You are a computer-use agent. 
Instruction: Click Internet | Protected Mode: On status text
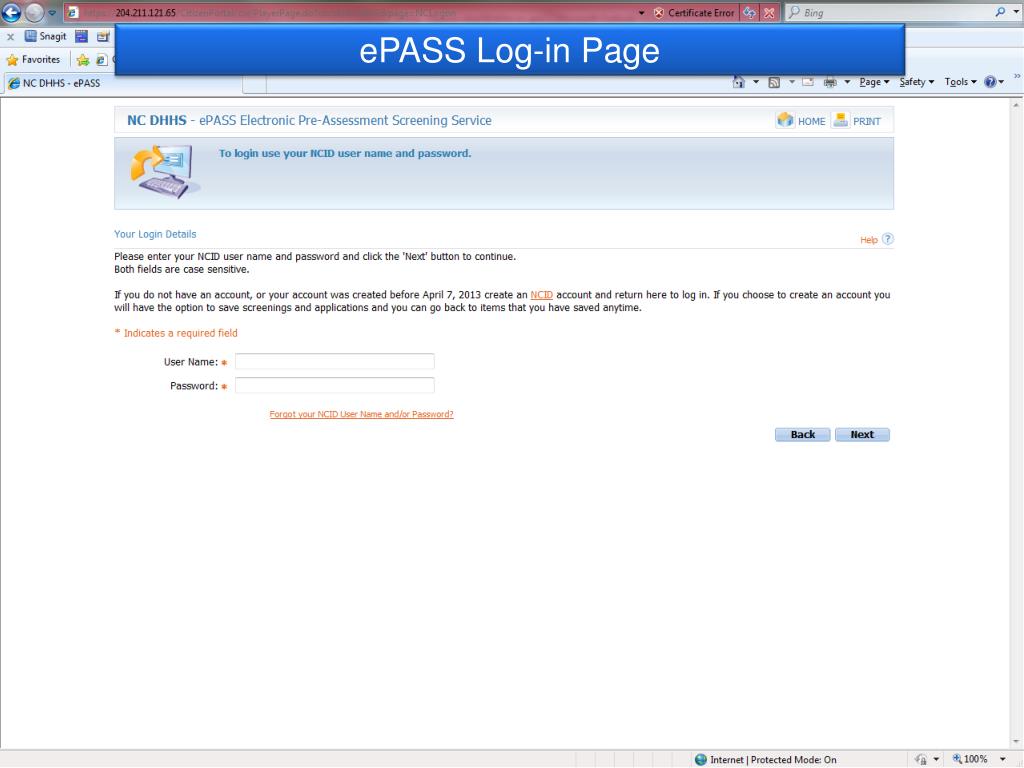(773, 760)
